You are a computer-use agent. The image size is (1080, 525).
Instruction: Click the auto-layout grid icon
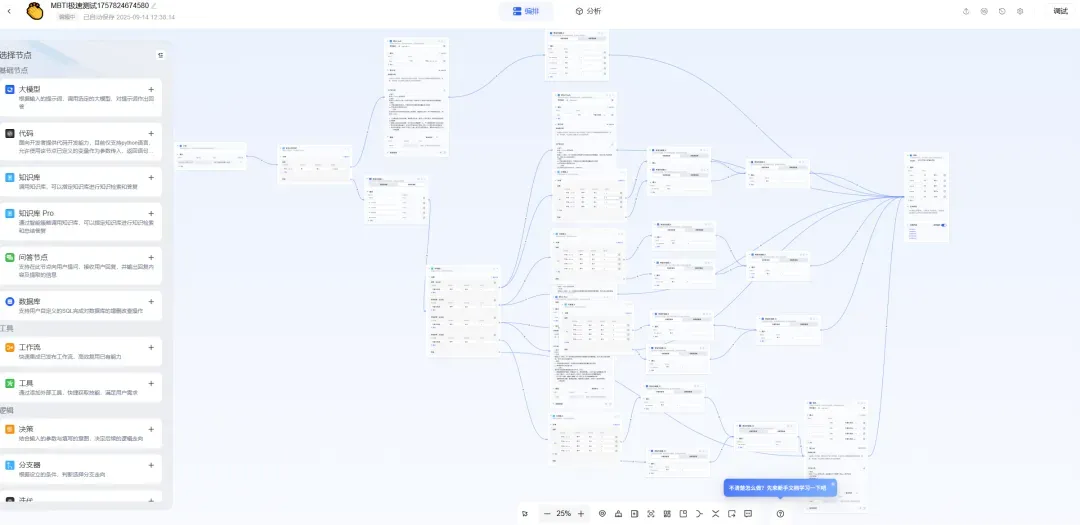point(667,514)
